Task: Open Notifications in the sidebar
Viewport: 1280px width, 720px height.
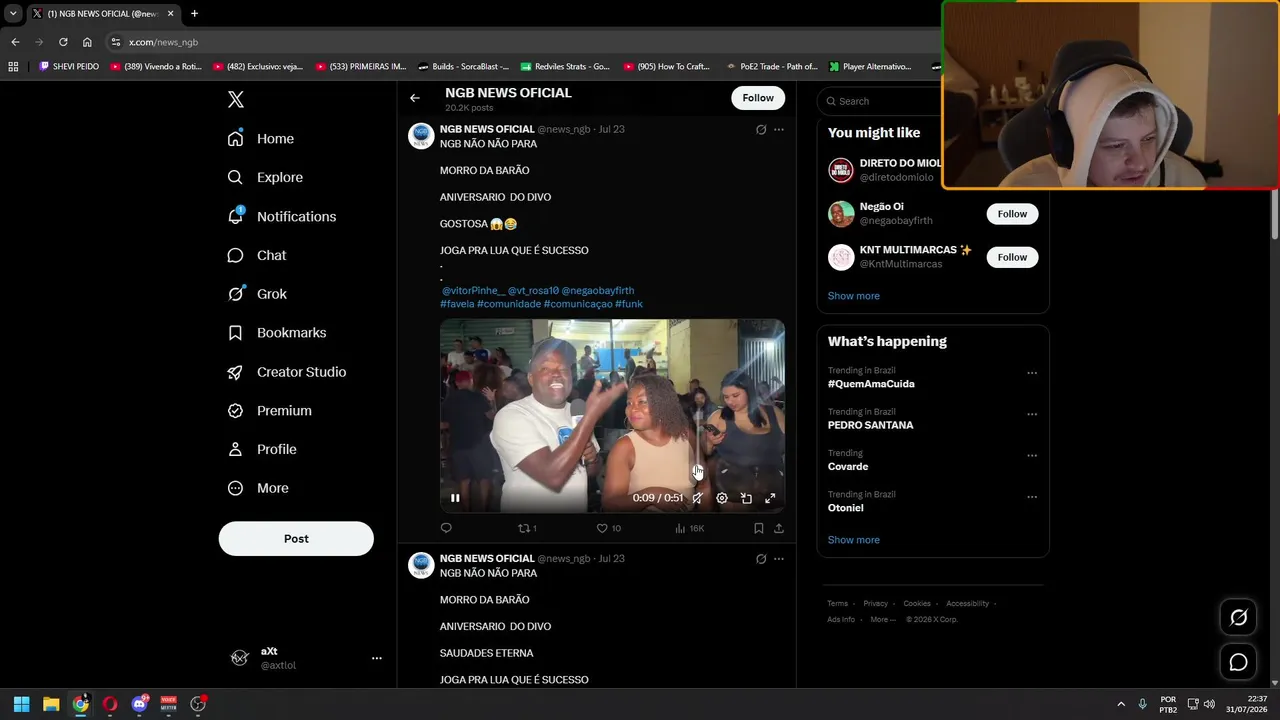Action: tap(282, 216)
